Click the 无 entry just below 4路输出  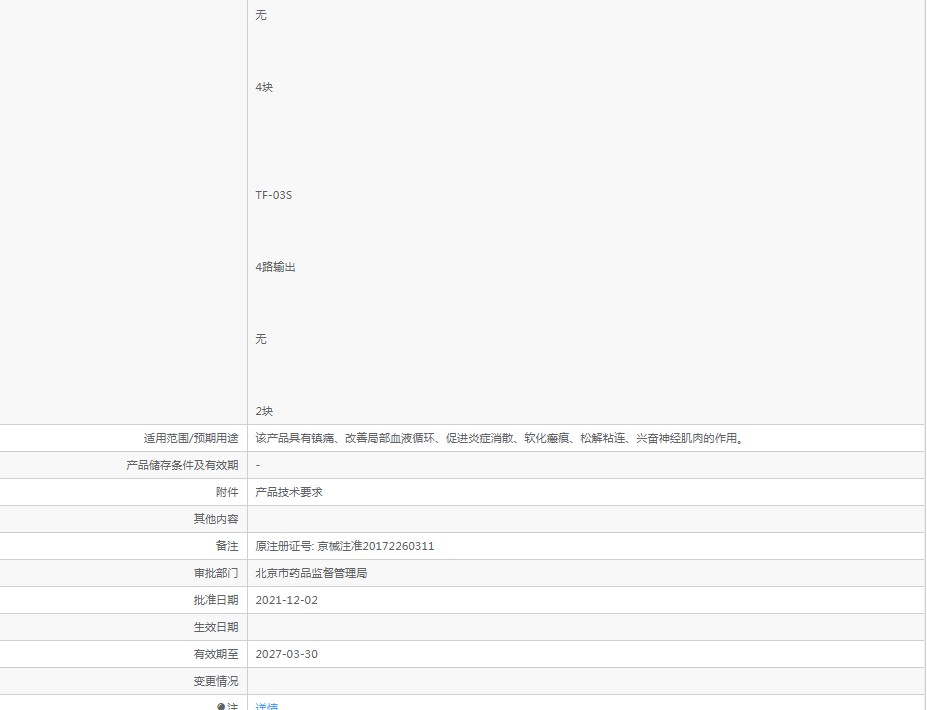(261, 339)
